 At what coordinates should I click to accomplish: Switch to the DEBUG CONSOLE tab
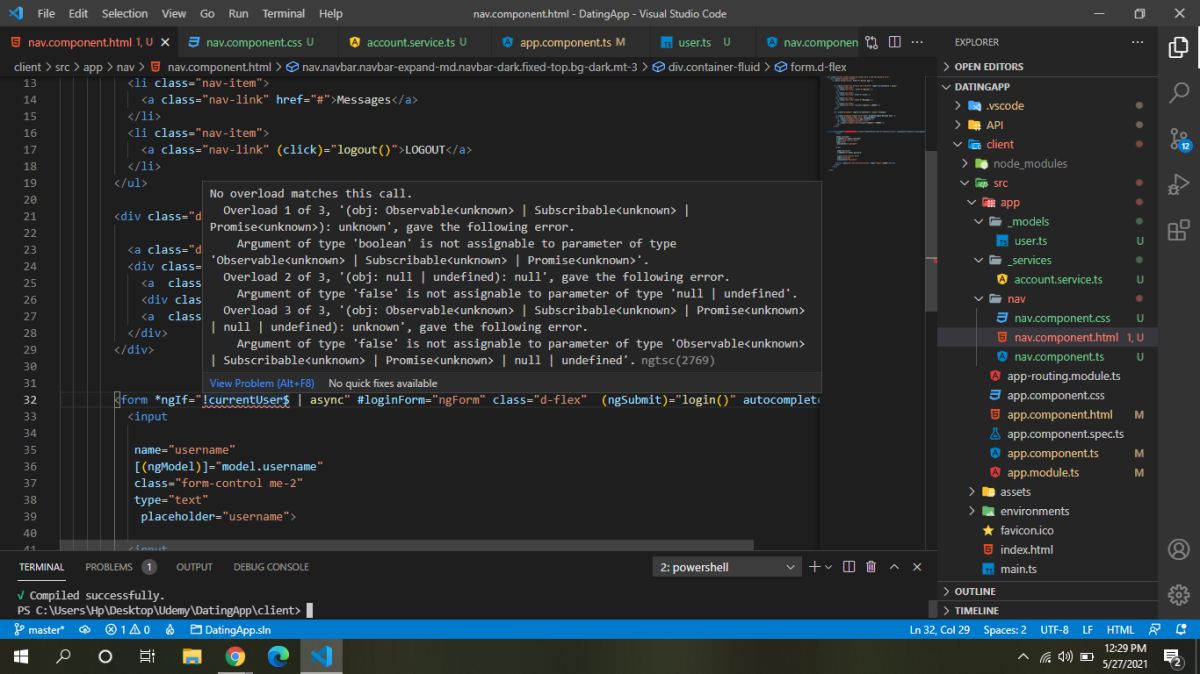pyautogui.click(x=271, y=567)
